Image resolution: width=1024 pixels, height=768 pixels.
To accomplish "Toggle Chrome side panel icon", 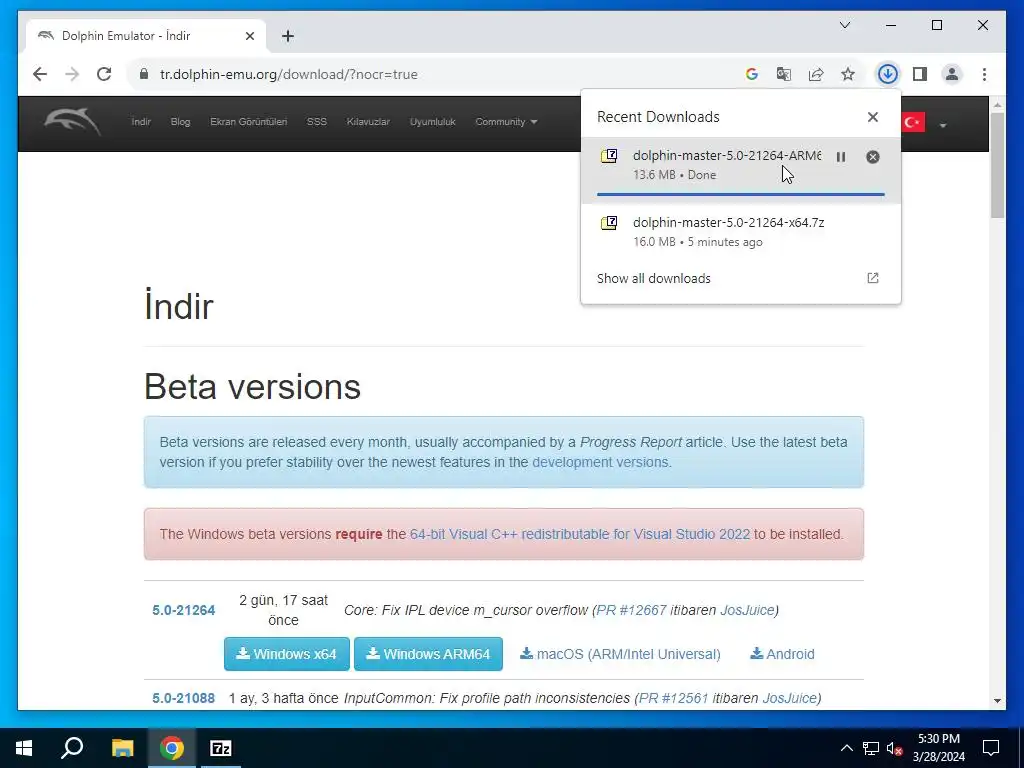I will pyautogui.click(x=920, y=74).
